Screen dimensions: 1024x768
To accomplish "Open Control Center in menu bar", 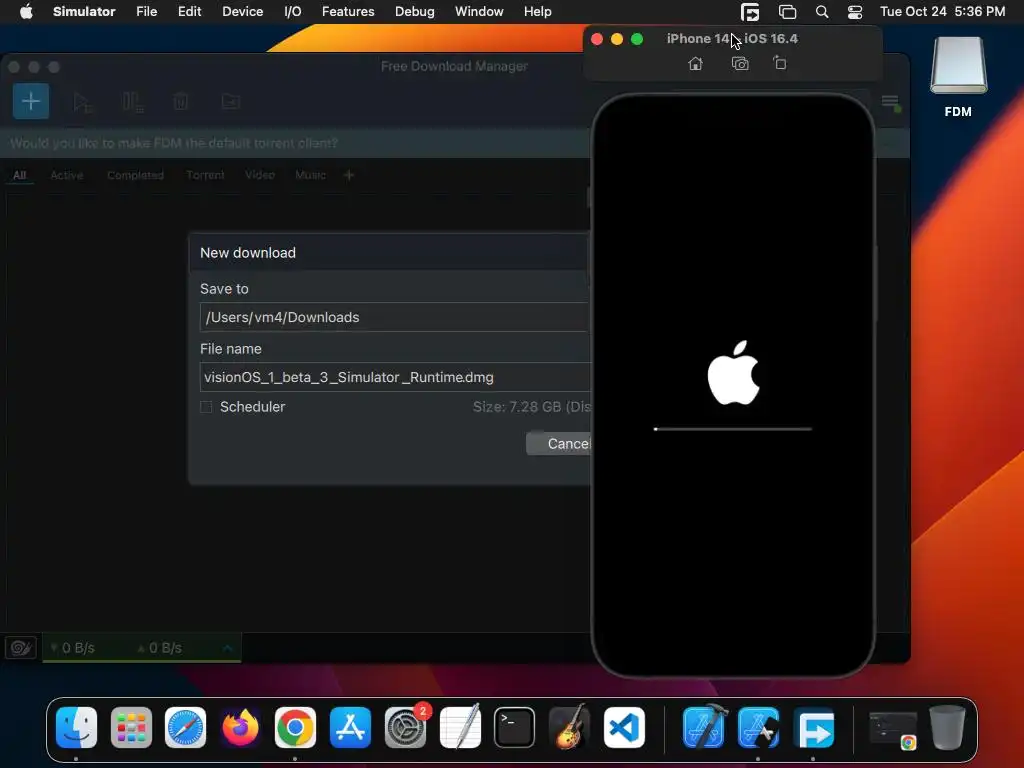I will 855,12.
